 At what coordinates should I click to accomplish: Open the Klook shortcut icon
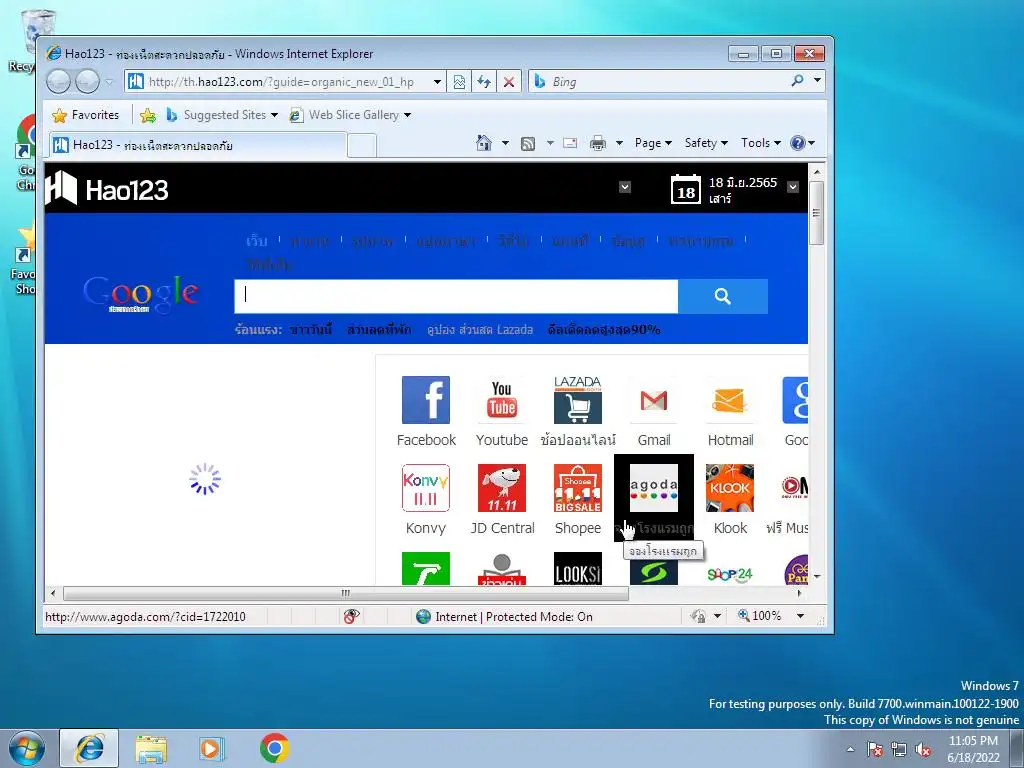pyautogui.click(x=729, y=488)
